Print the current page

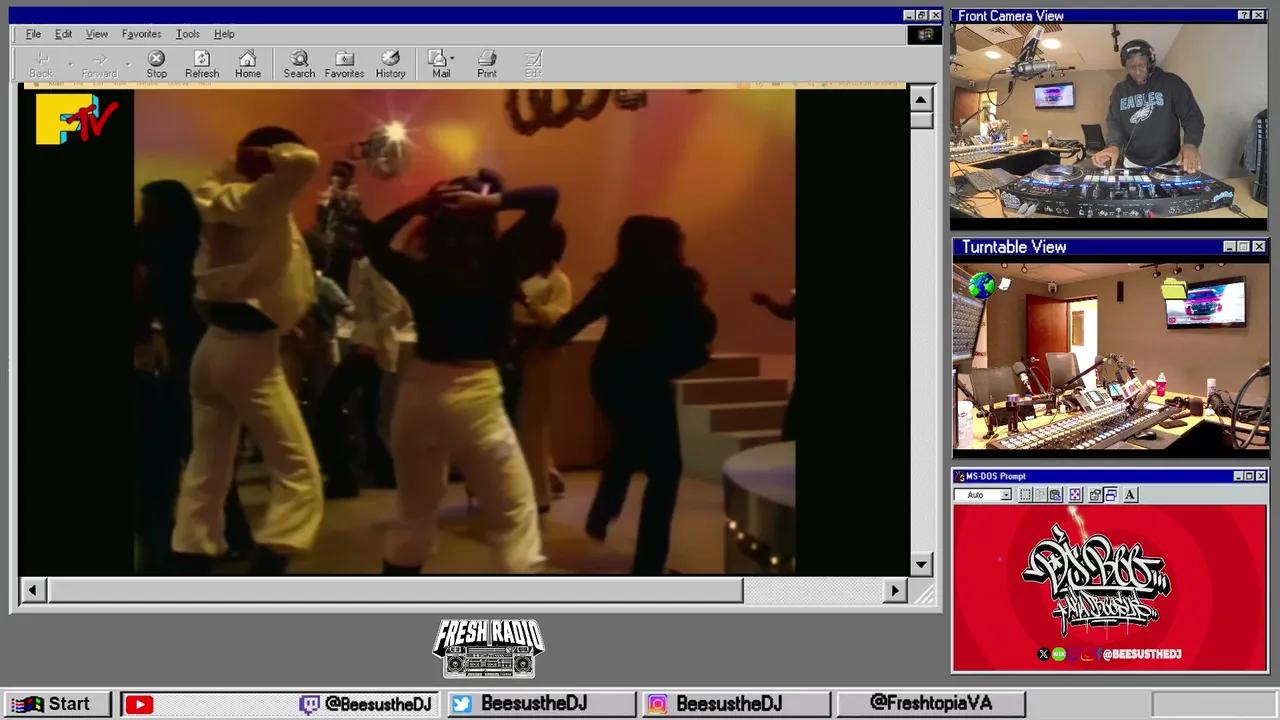(x=487, y=64)
